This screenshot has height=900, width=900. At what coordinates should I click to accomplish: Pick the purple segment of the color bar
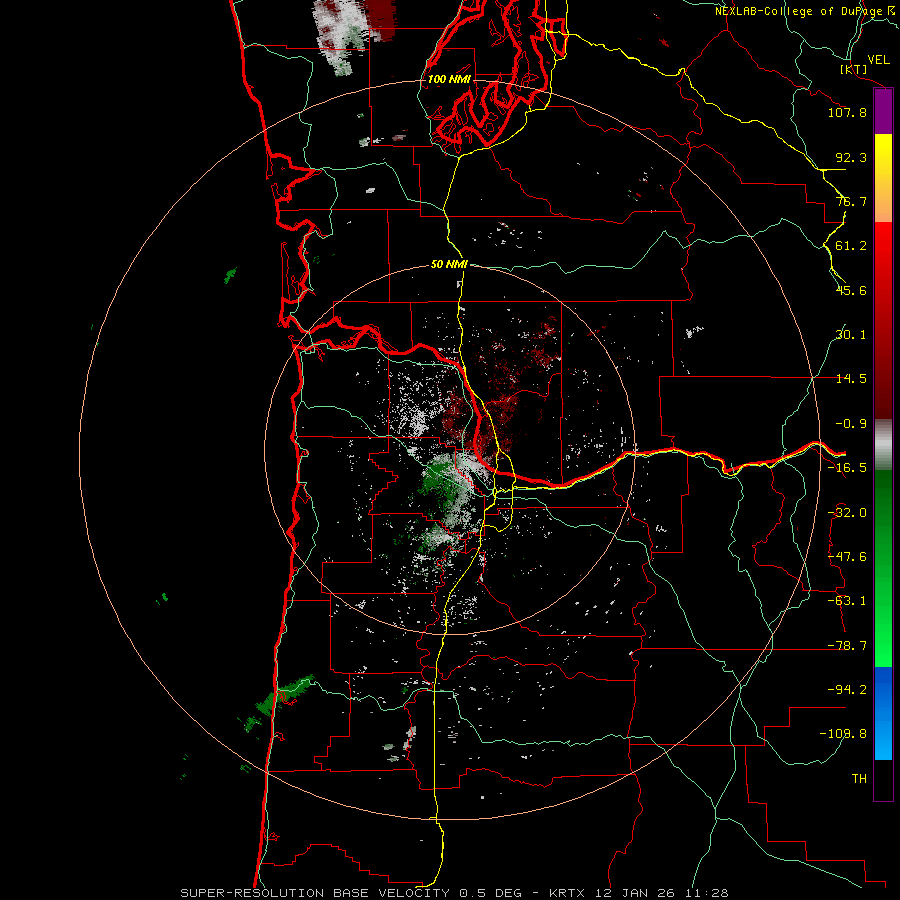883,112
